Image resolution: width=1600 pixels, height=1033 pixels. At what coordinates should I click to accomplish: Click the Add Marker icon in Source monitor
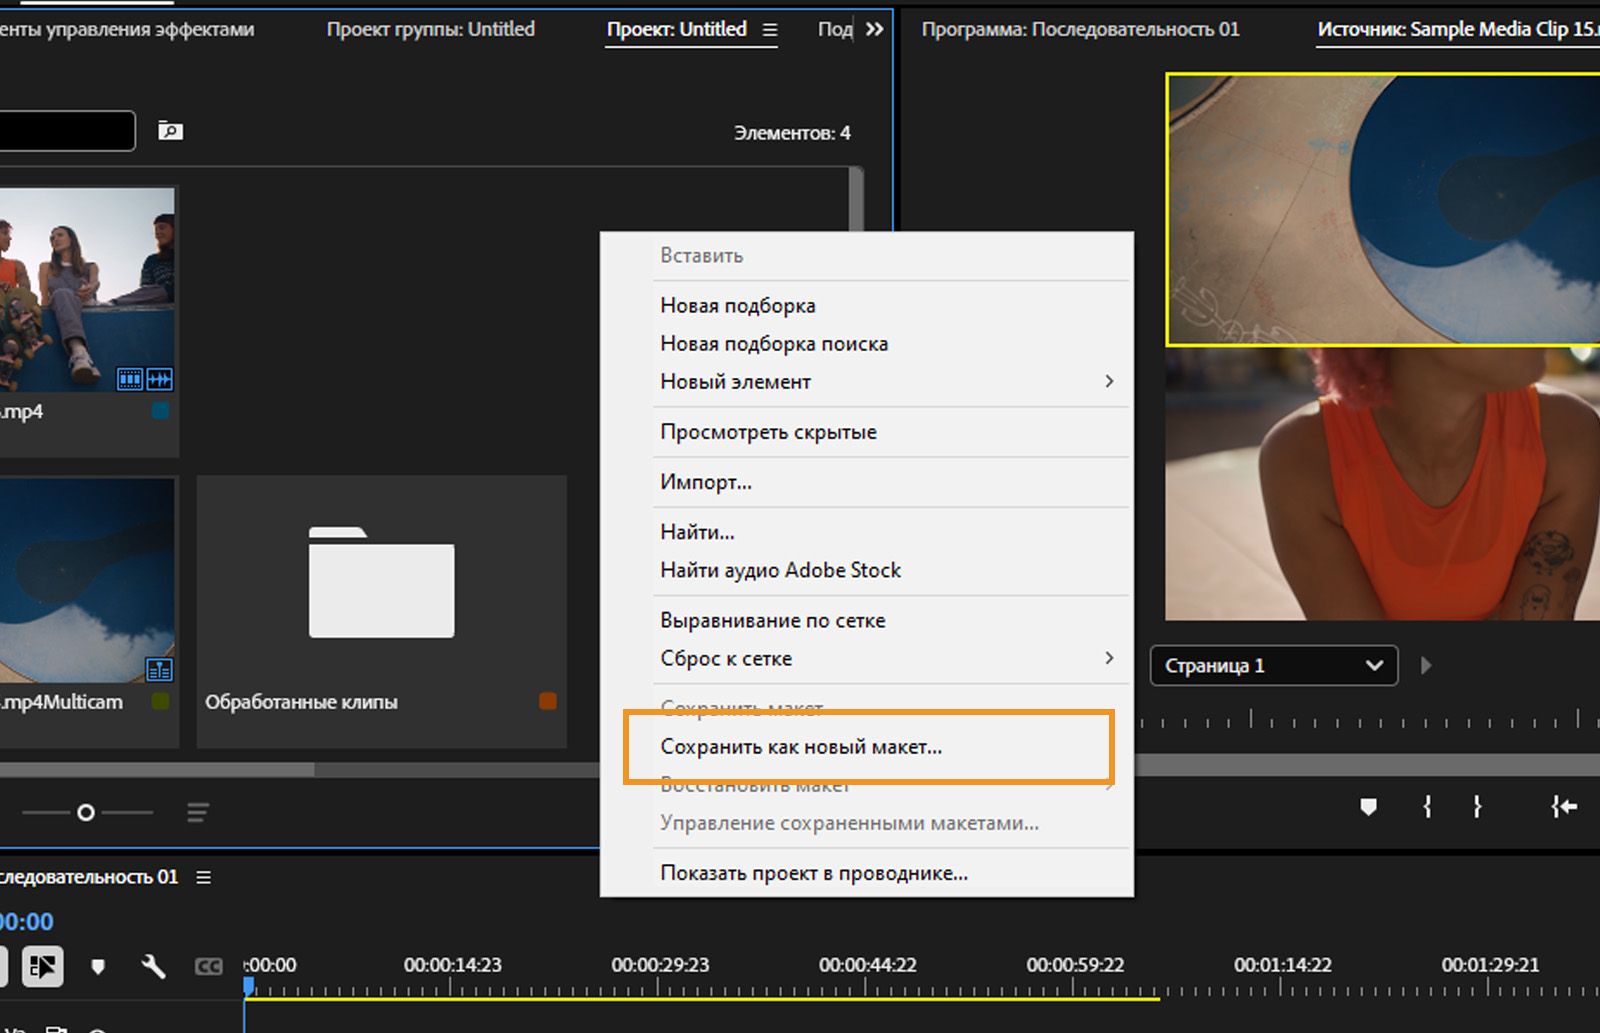1368,807
